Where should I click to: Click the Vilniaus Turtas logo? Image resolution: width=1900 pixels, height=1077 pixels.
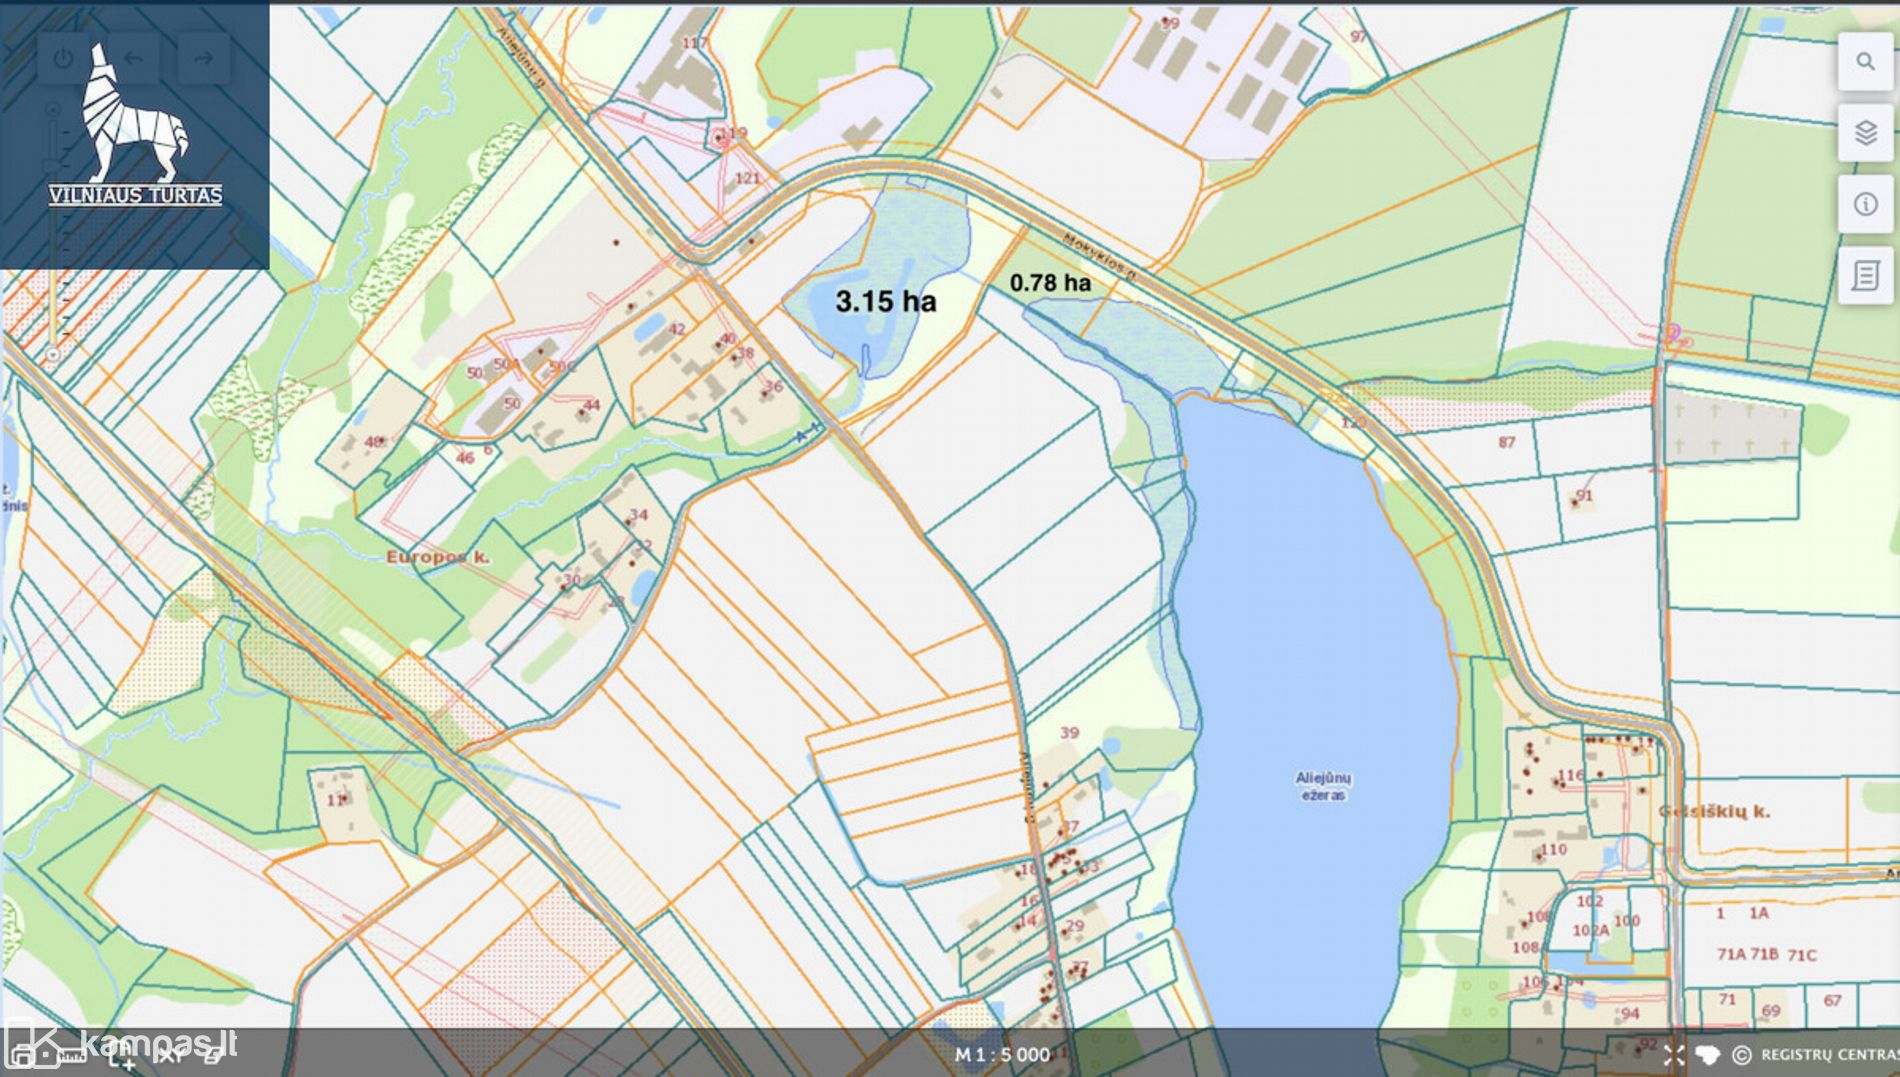(x=135, y=125)
